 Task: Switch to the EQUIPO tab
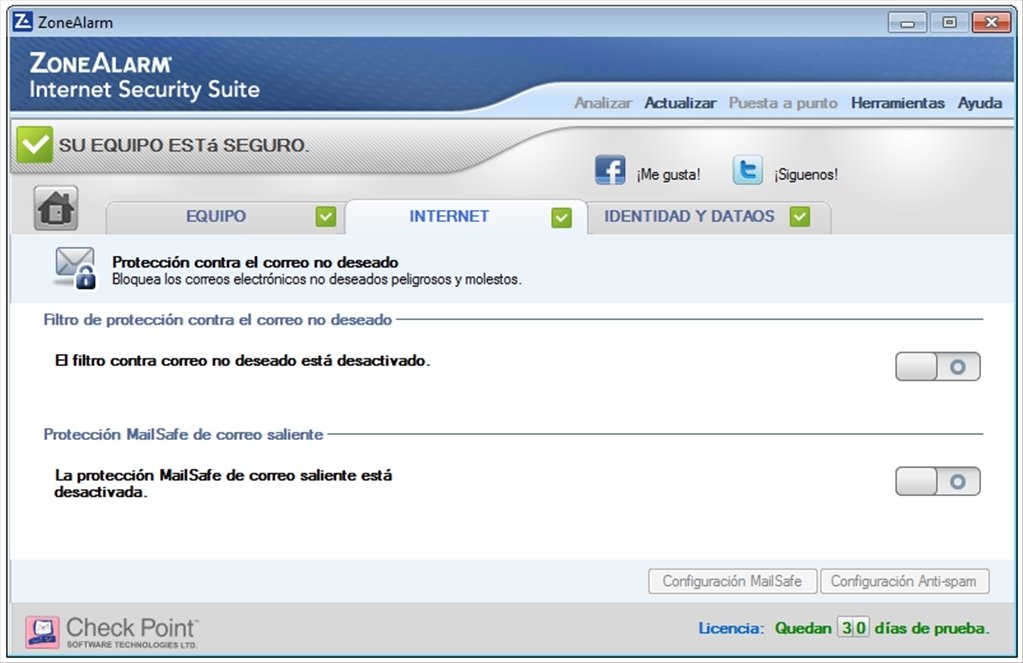click(224, 217)
